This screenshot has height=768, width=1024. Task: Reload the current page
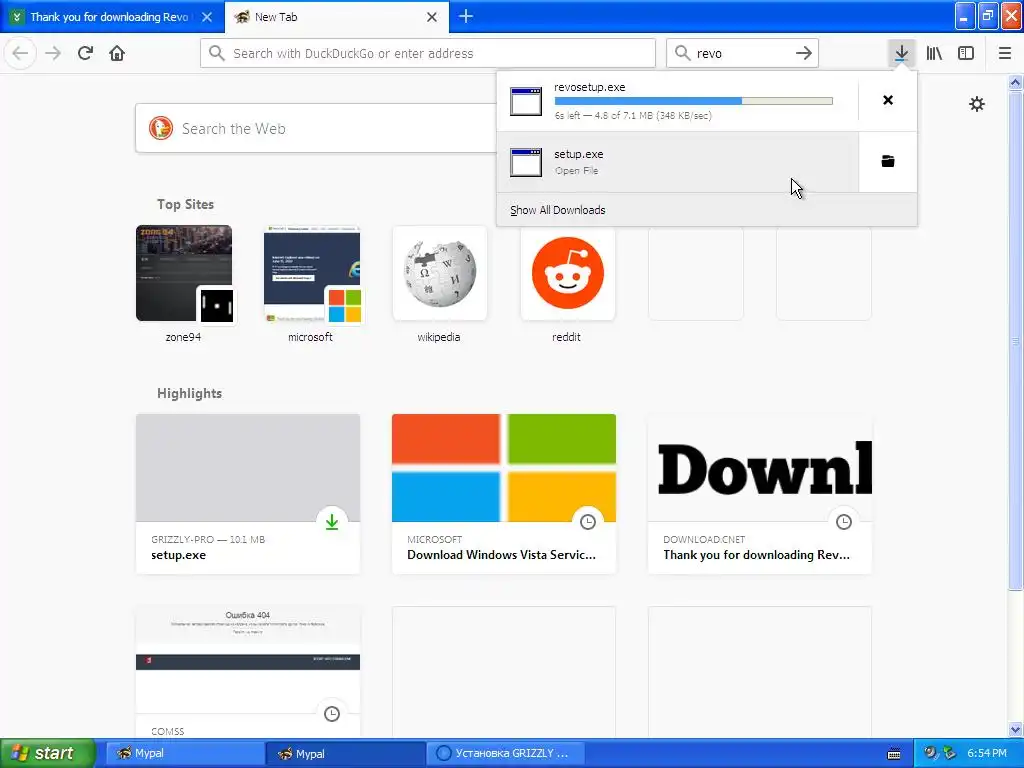coord(85,53)
